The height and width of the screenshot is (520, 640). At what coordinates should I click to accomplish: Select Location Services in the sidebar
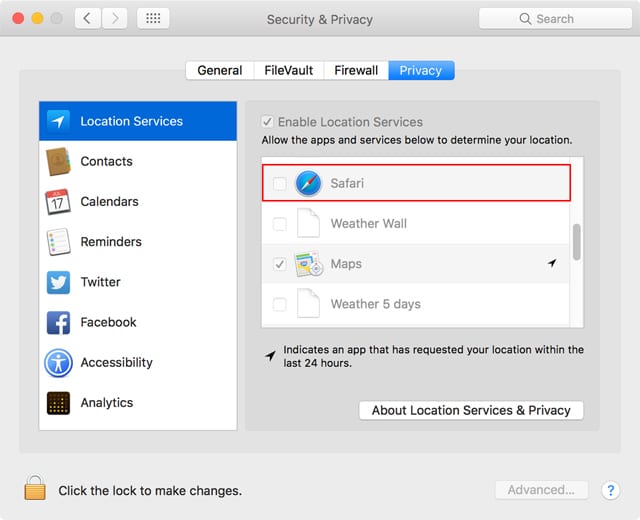click(131, 121)
